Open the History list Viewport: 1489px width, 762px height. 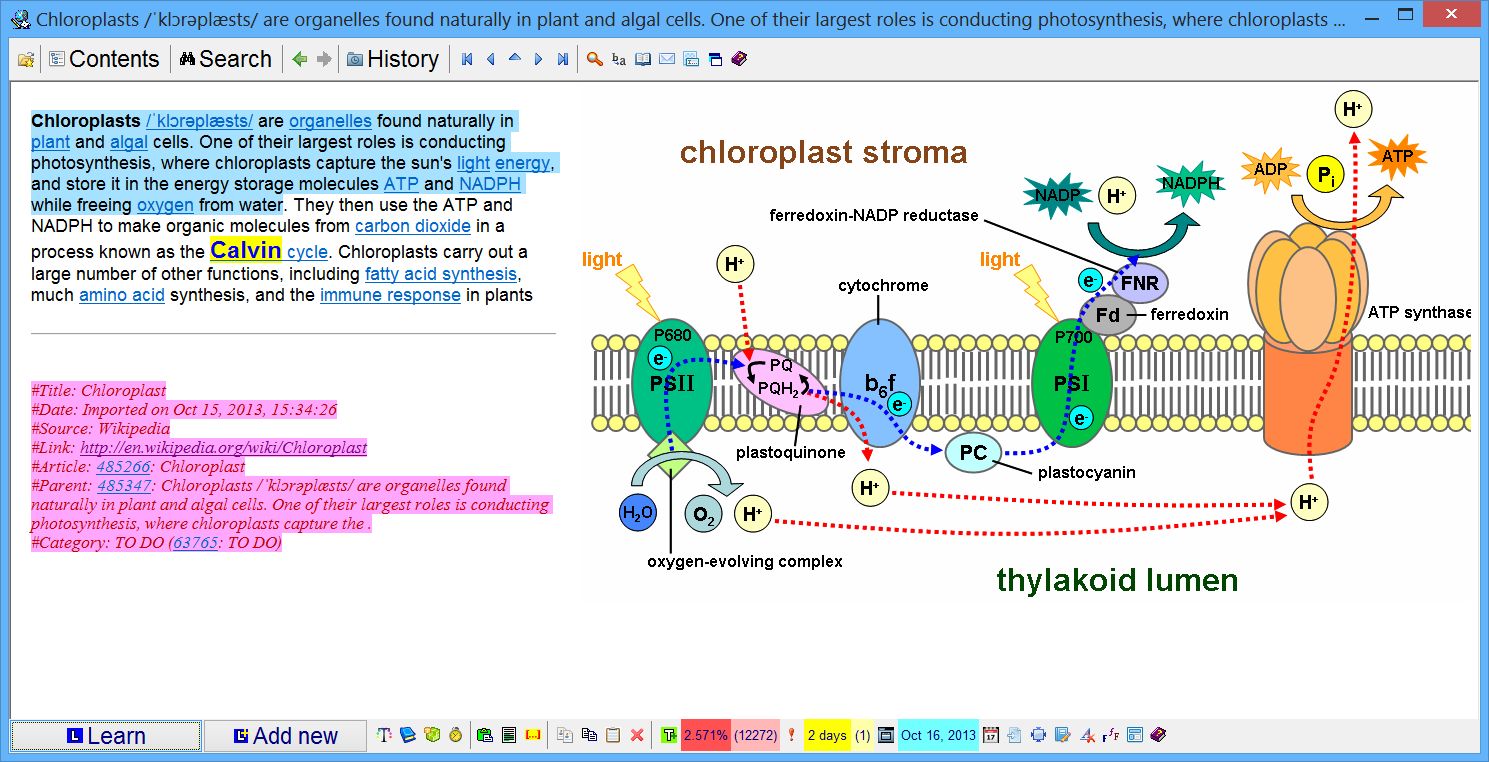pyautogui.click(x=393, y=59)
